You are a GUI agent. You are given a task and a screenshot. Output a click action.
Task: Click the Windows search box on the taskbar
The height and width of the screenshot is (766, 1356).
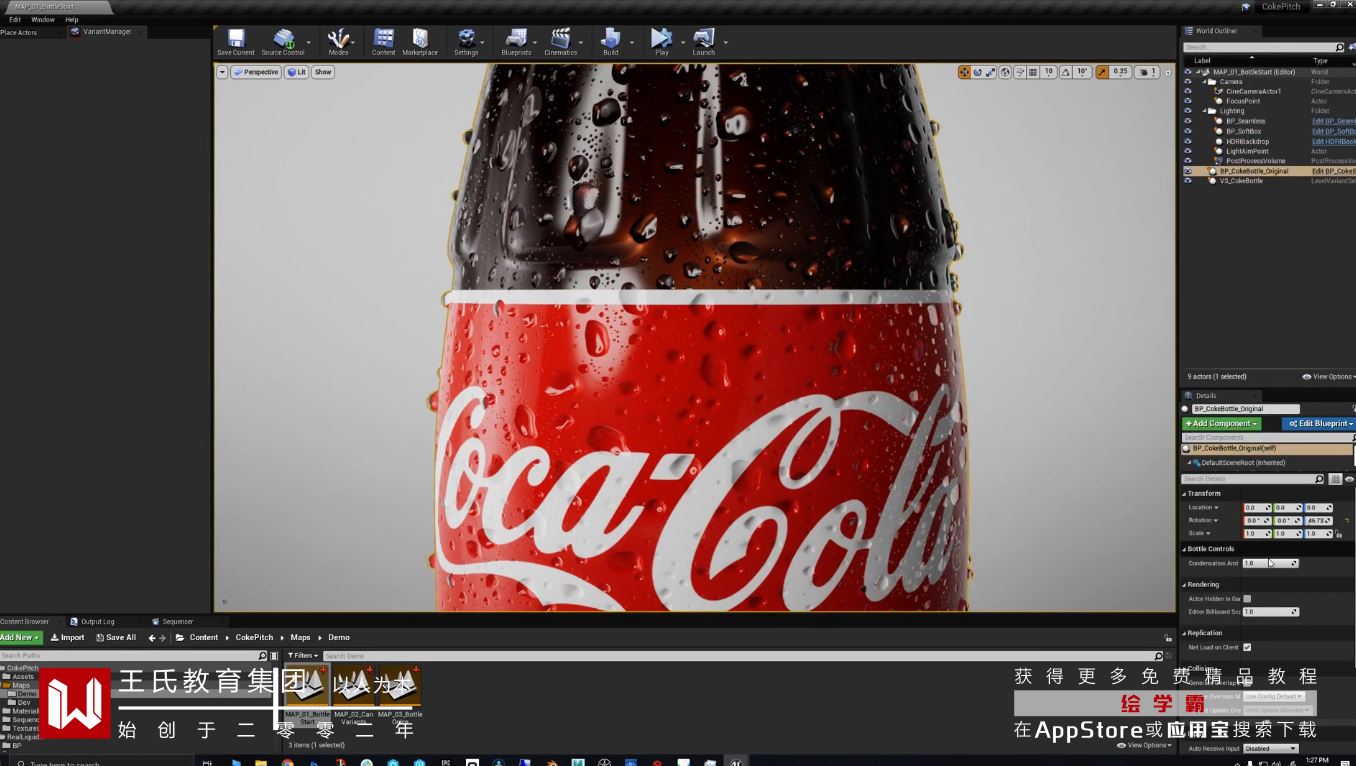(100, 763)
